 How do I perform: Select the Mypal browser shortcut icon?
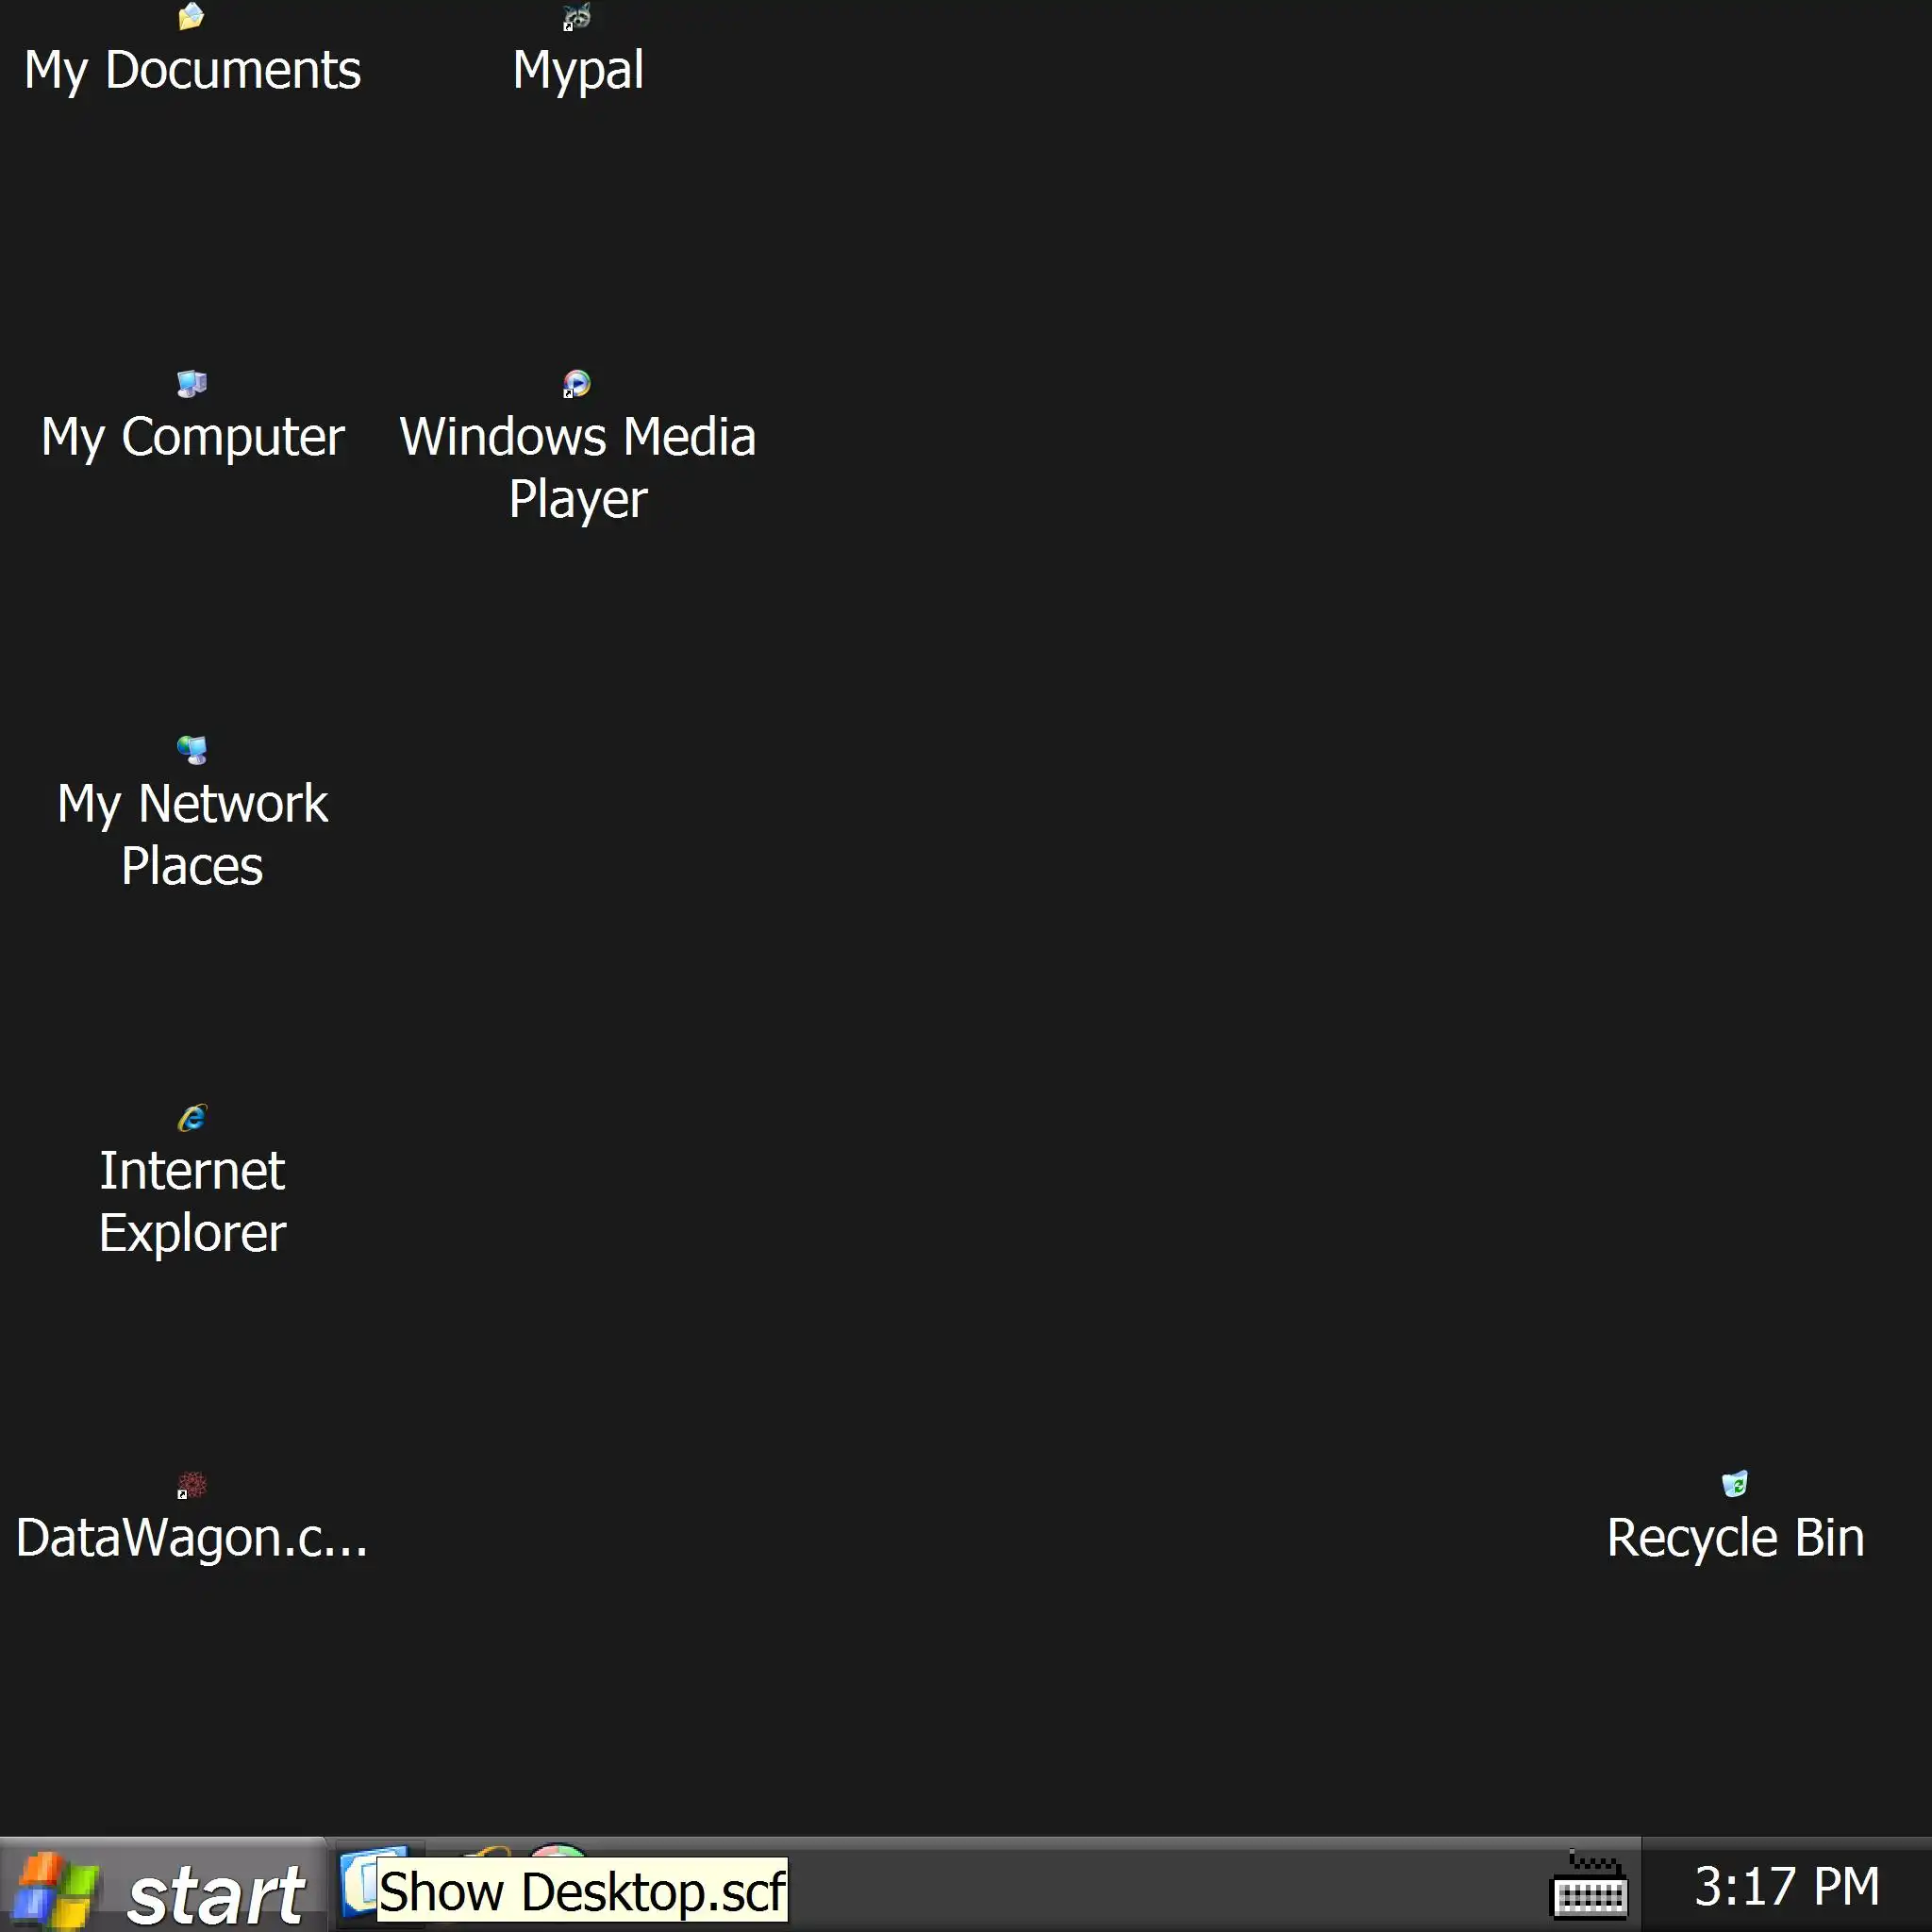577,17
